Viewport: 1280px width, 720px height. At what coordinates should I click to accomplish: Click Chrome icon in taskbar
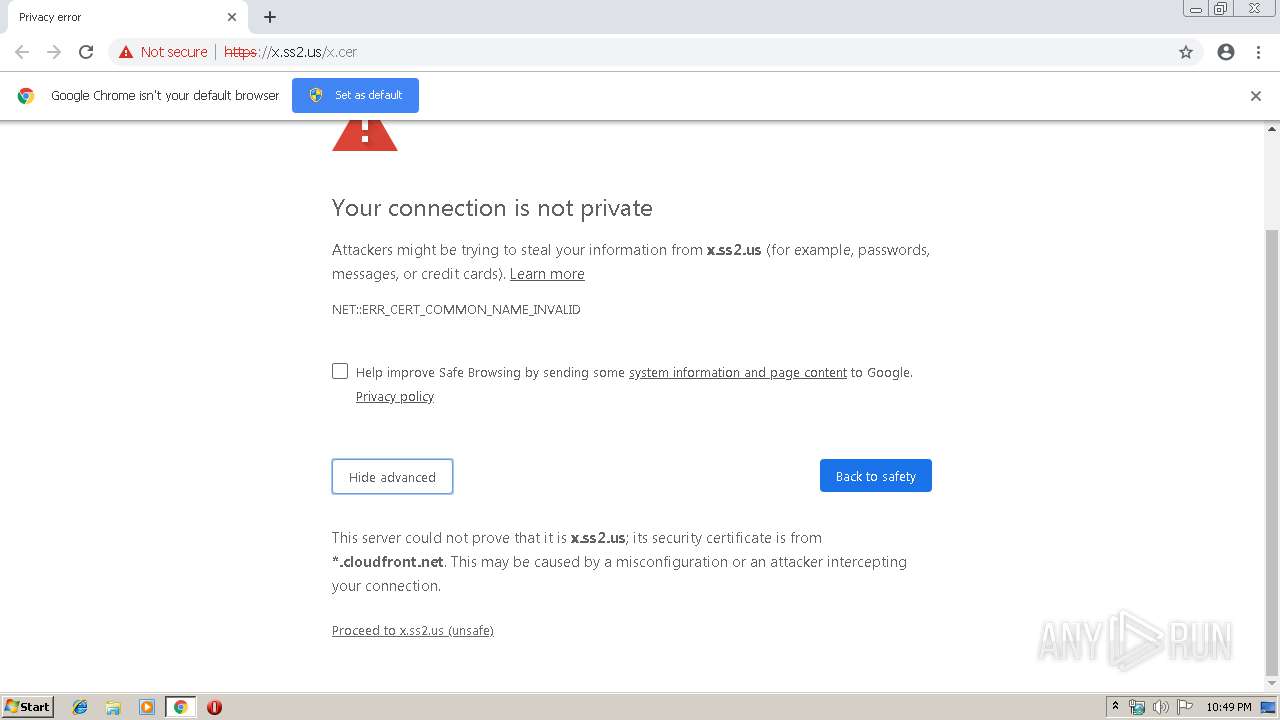point(180,707)
